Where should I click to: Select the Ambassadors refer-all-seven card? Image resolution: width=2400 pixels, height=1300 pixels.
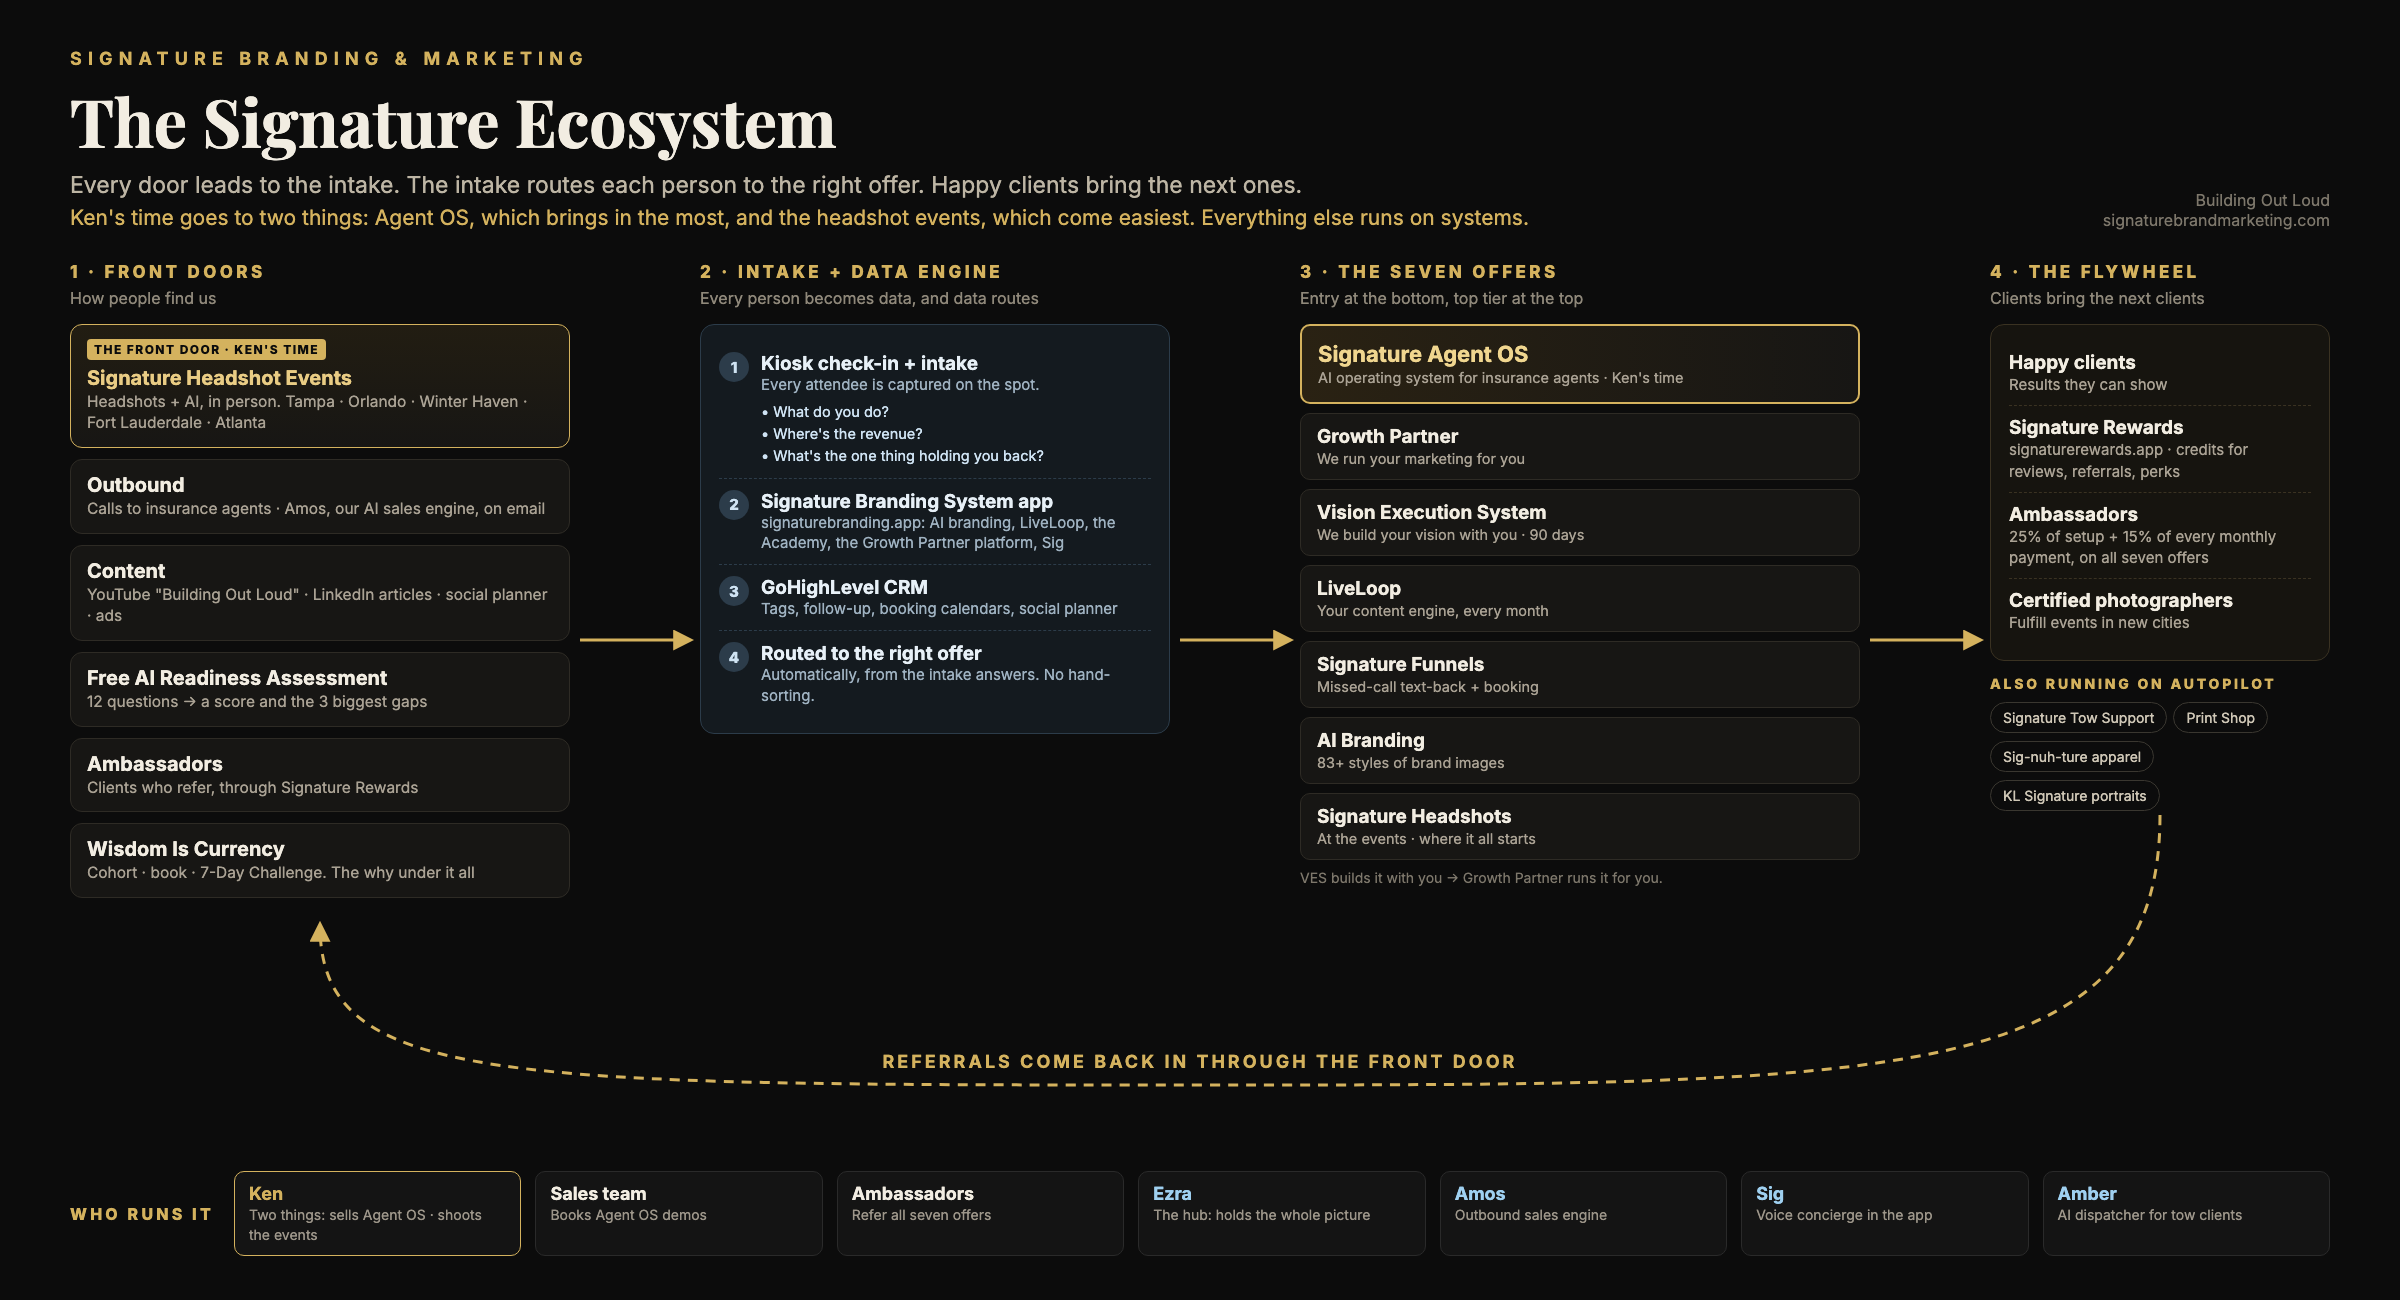980,1213
